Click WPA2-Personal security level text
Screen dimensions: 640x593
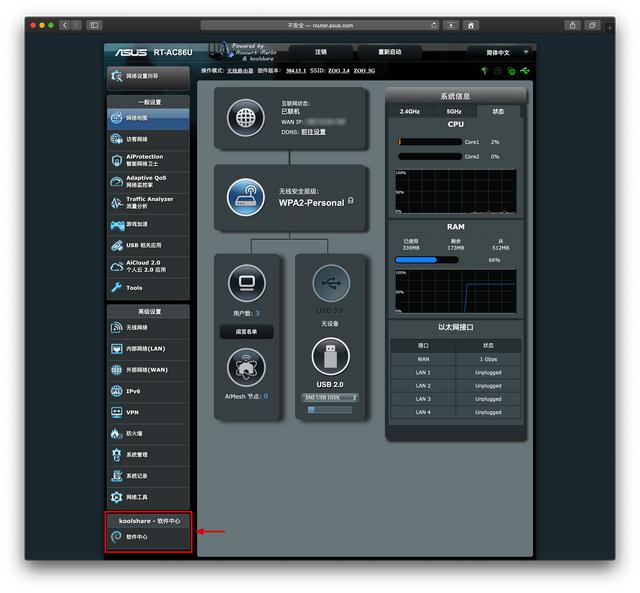coord(311,203)
